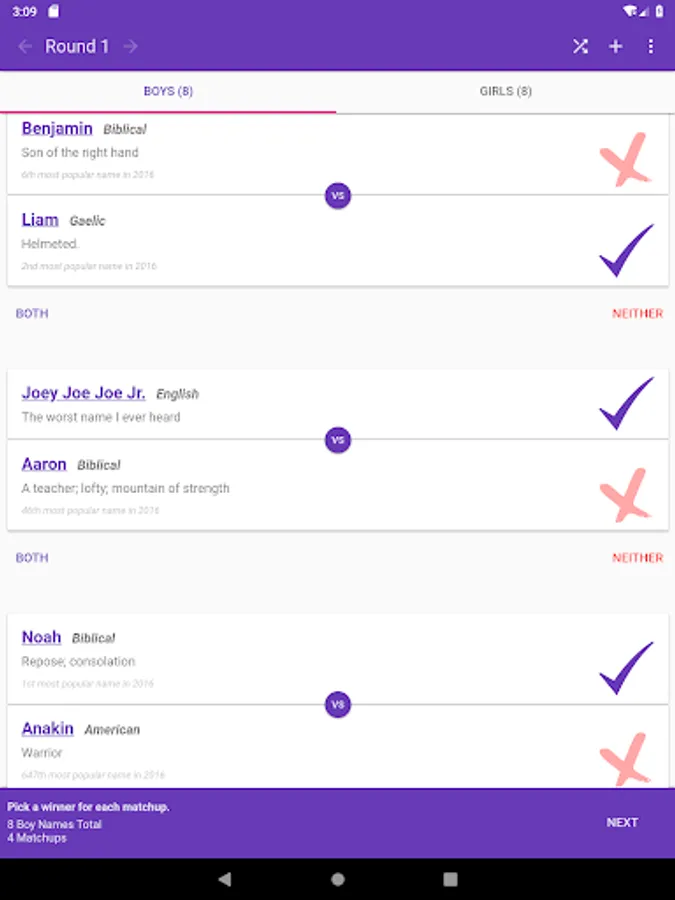Toggle the pink X mark for Benjamin
Screen dimensions: 675x900
coord(626,160)
